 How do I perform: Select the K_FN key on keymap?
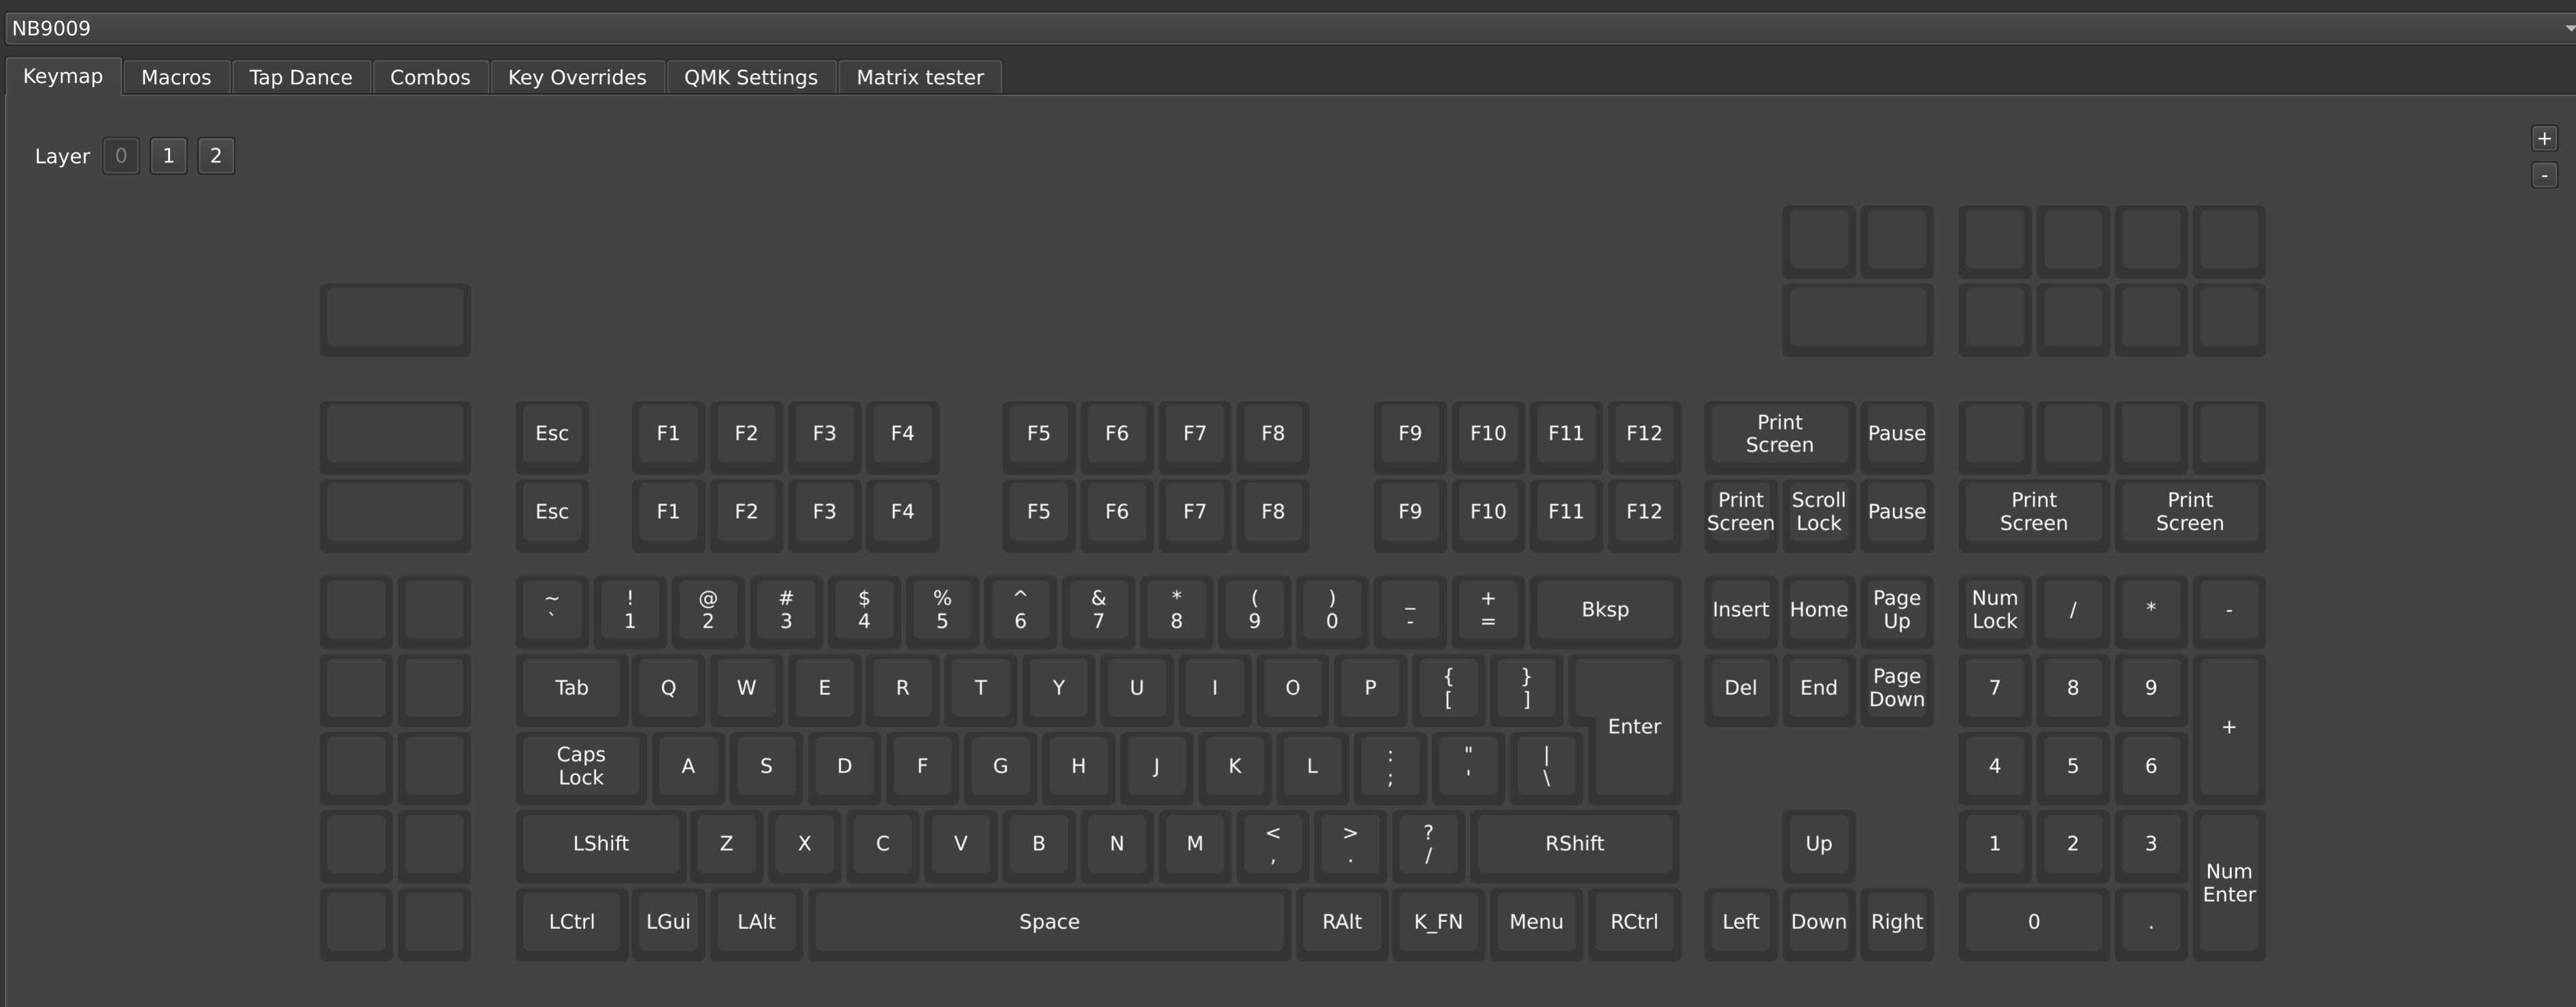click(1438, 921)
